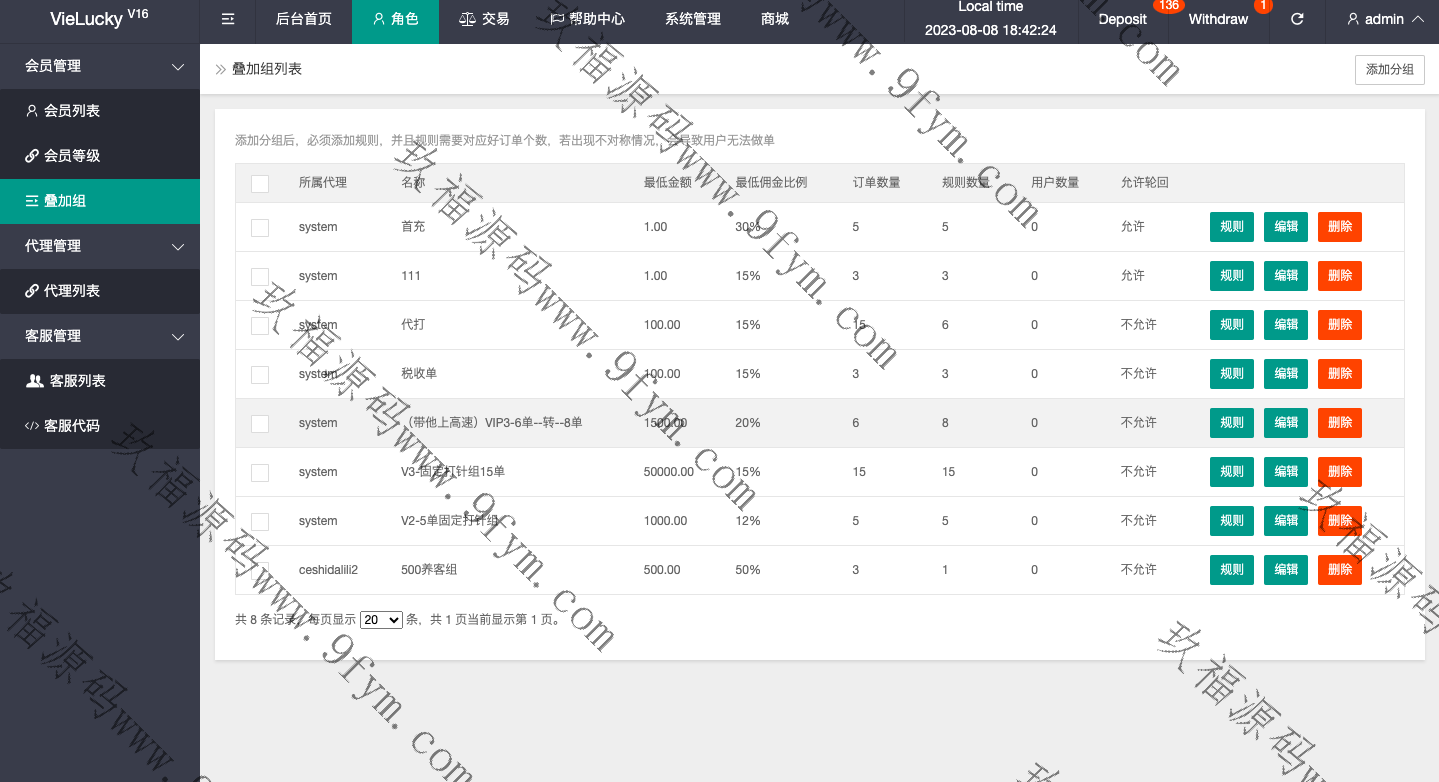This screenshot has width=1439, height=782.
Task: Collapse the 会员管理 sidebar section
Action: [178, 67]
